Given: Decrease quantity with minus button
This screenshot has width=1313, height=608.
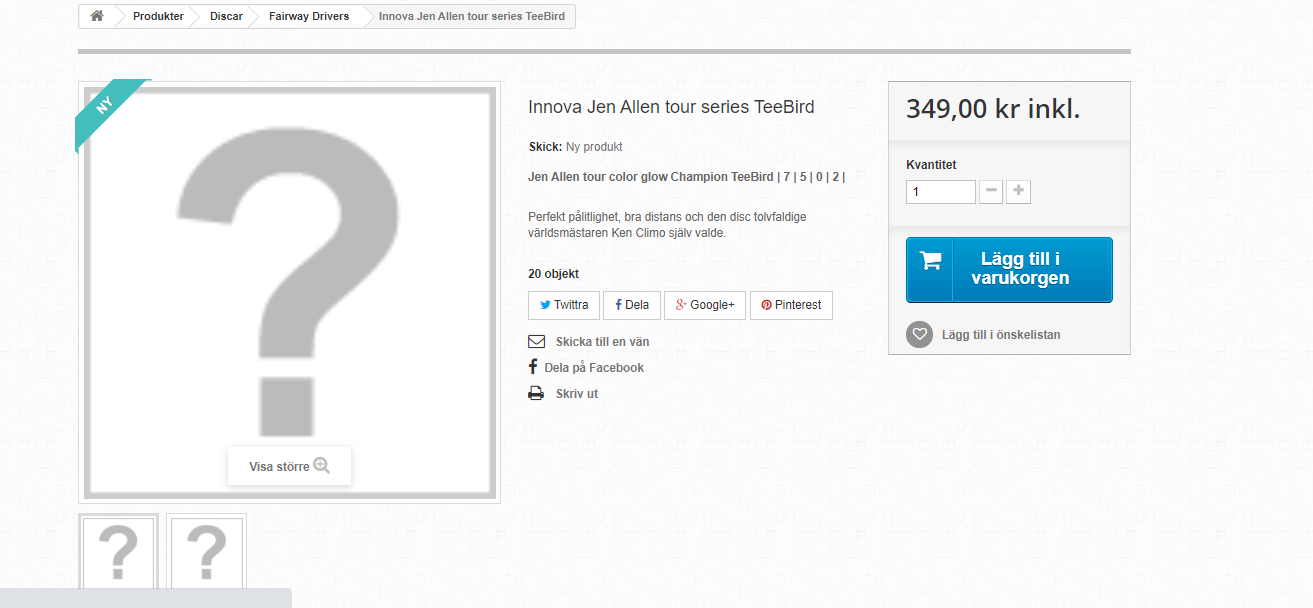Looking at the screenshot, I should 991,192.
